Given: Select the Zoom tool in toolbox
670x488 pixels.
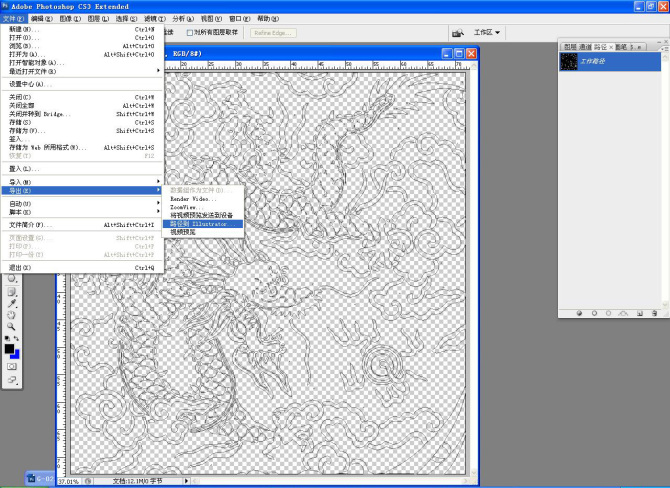Looking at the screenshot, I should 10,326.
